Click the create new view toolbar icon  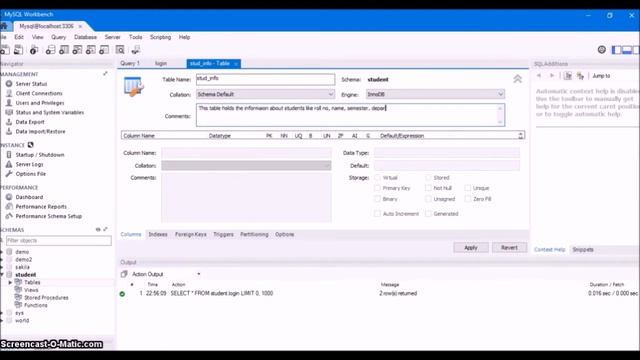pyautogui.click(x=77, y=50)
